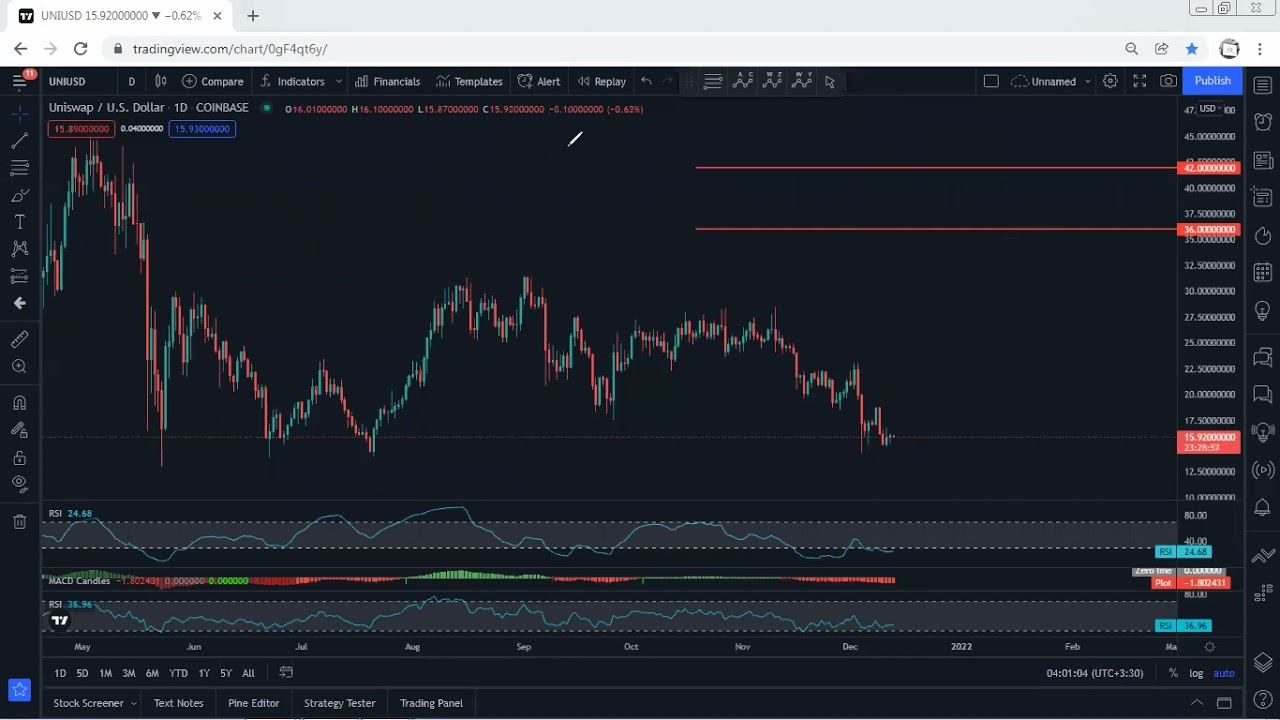1280x720 pixels.
Task: Take a chart snapshot with camera icon
Action: 1168,81
